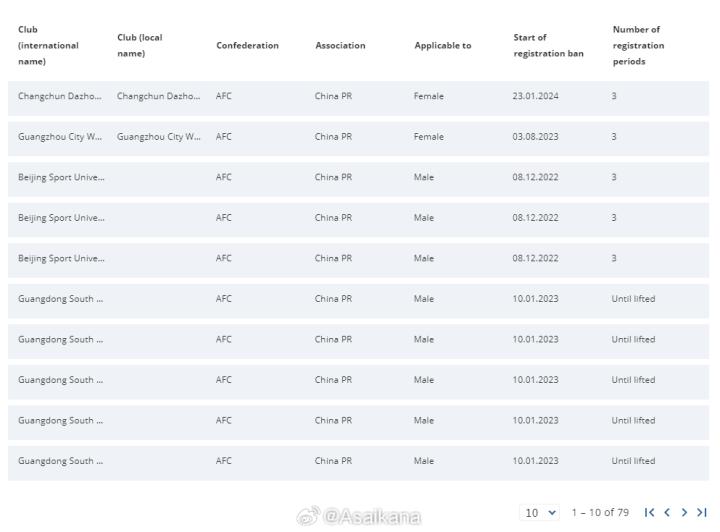Jump to the last page of results

(x=701, y=513)
